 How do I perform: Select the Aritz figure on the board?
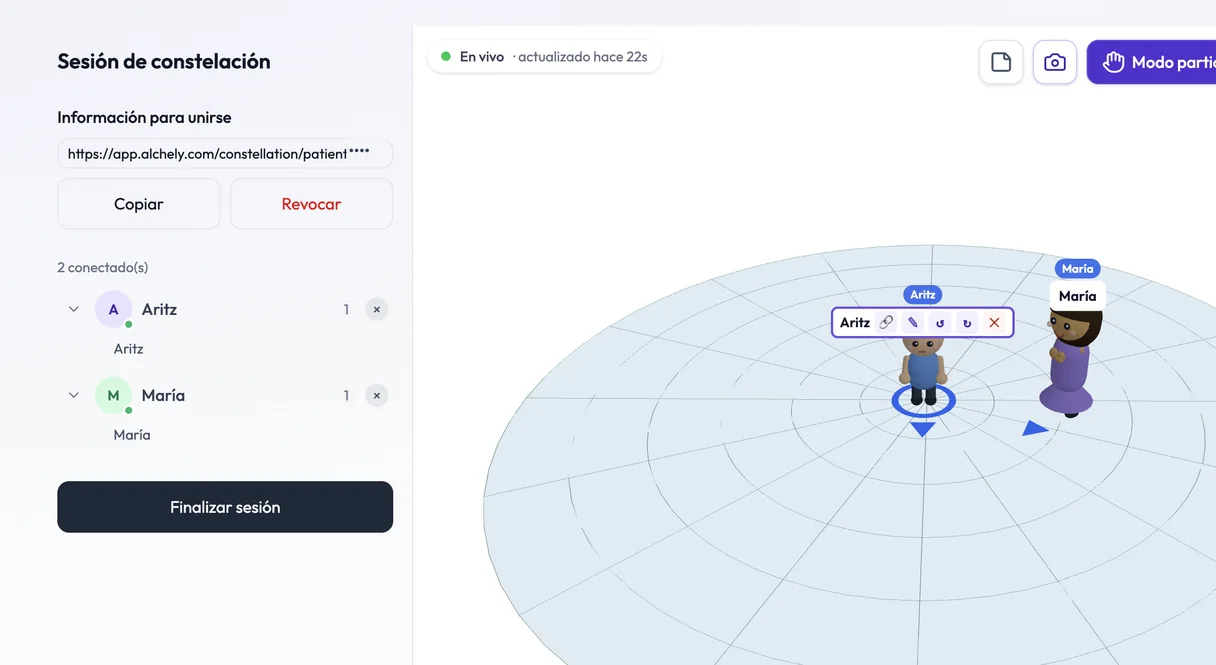922,370
